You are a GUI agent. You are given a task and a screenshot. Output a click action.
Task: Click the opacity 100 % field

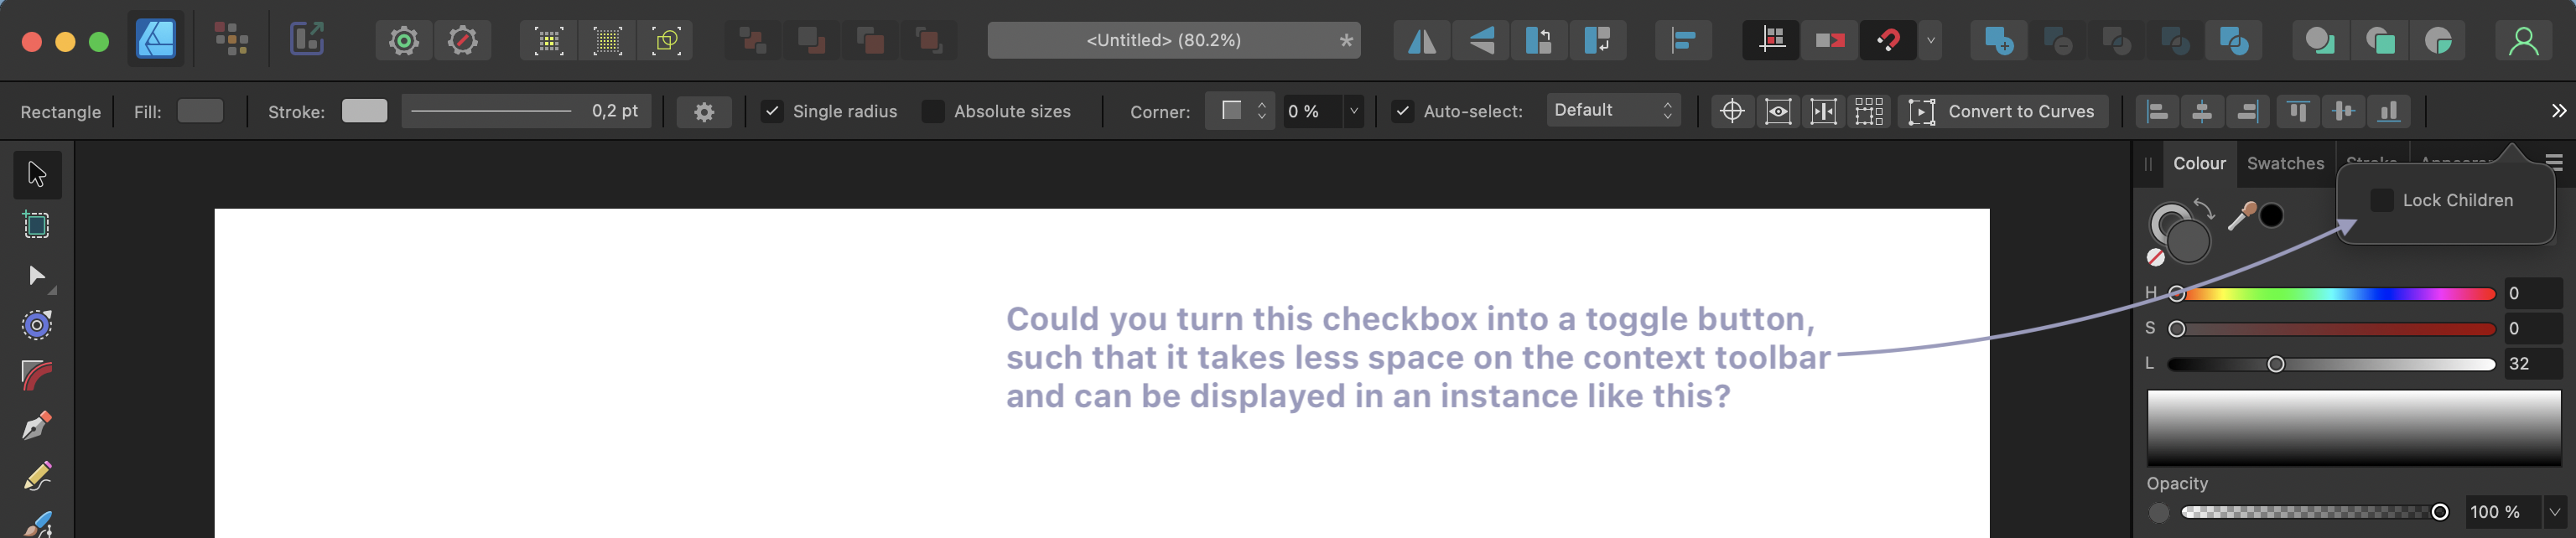[2503, 512]
